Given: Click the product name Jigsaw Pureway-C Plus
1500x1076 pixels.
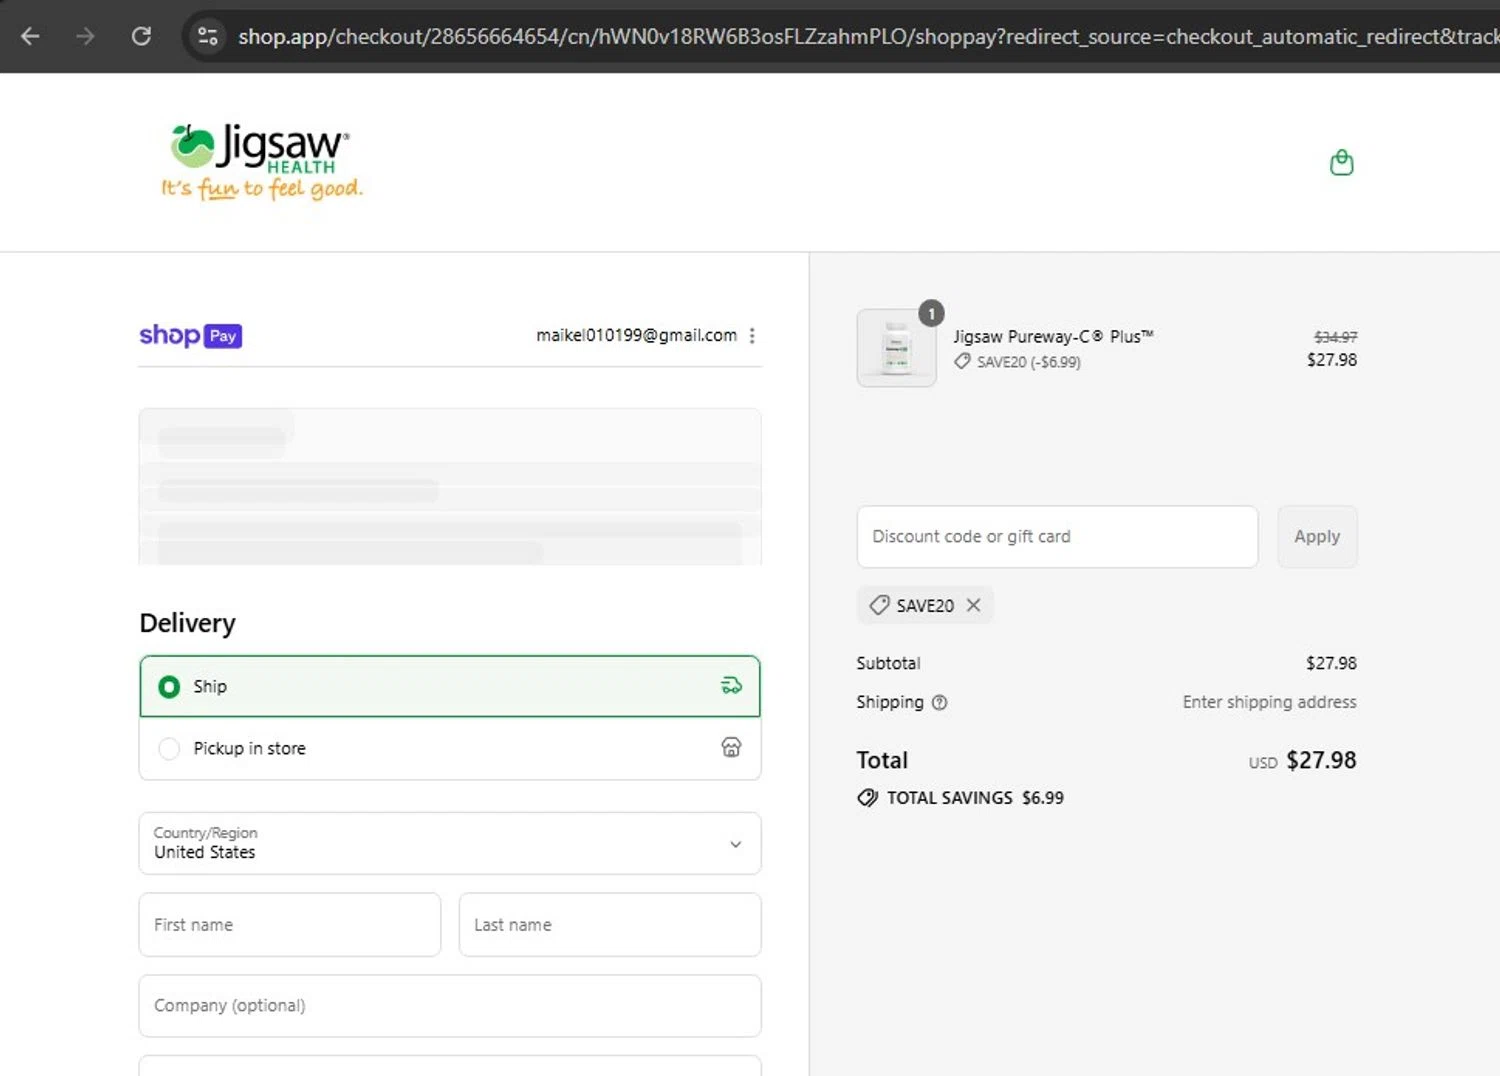Looking at the screenshot, I should point(1053,336).
